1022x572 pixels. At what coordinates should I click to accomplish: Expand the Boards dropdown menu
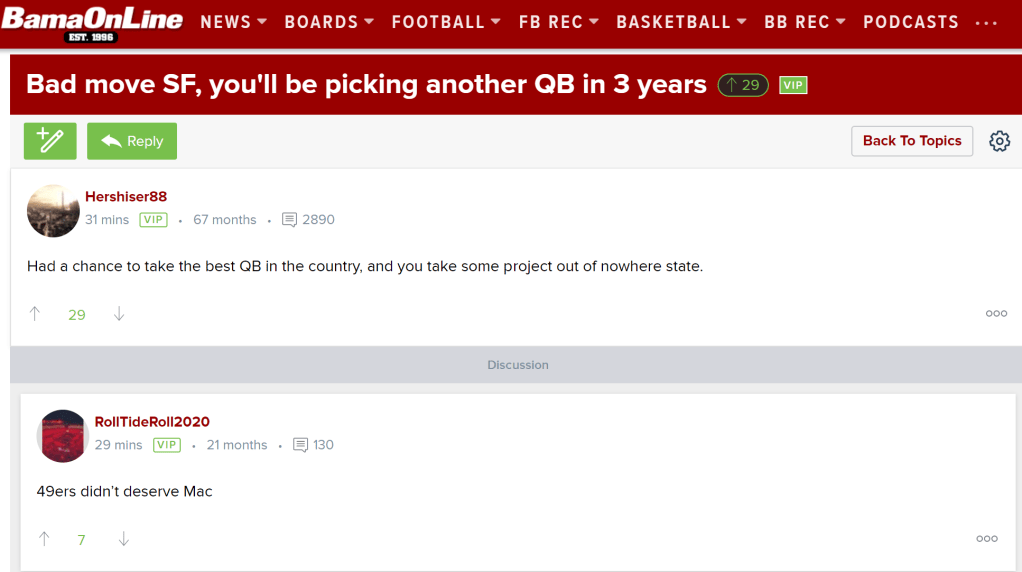click(x=329, y=22)
